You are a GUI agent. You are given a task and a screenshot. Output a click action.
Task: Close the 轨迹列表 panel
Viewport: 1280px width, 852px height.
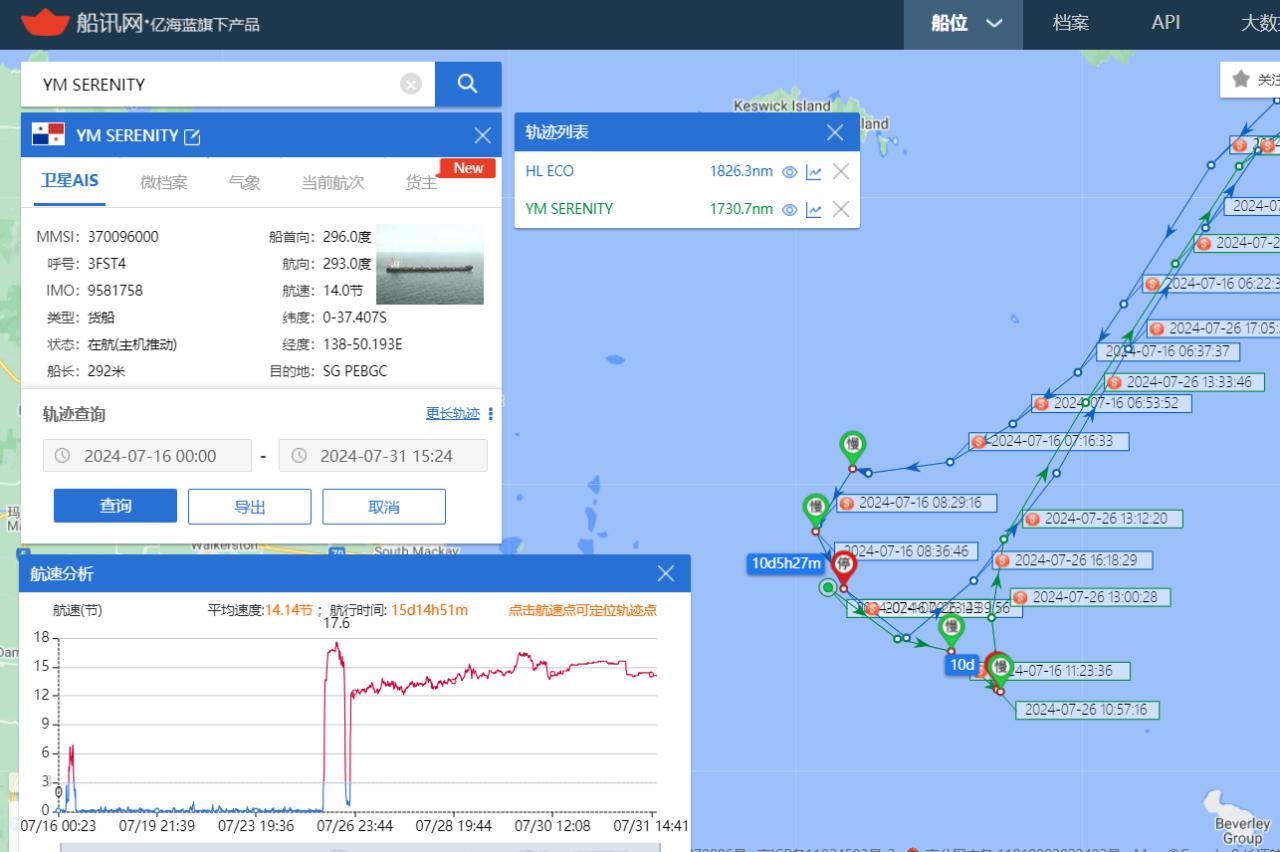coord(836,132)
